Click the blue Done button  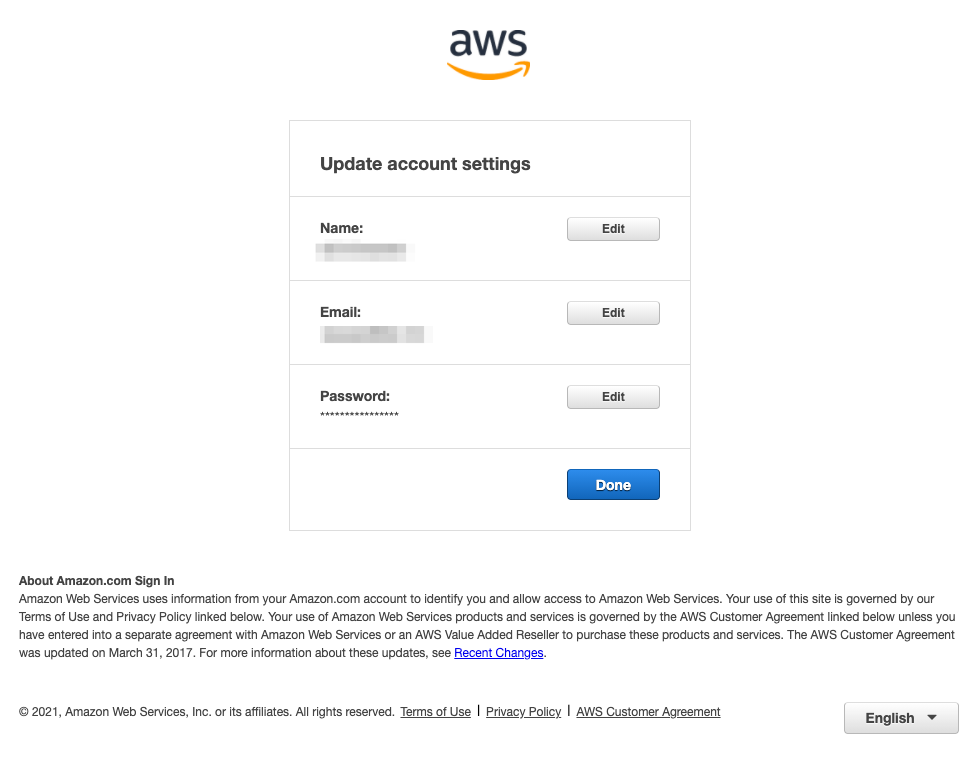click(x=613, y=484)
